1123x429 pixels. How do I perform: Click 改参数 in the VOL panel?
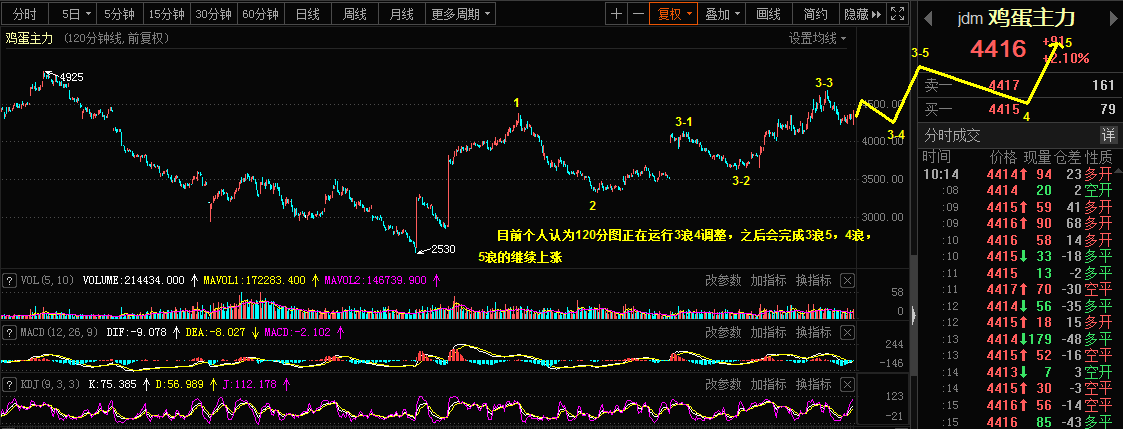click(723, 281)
